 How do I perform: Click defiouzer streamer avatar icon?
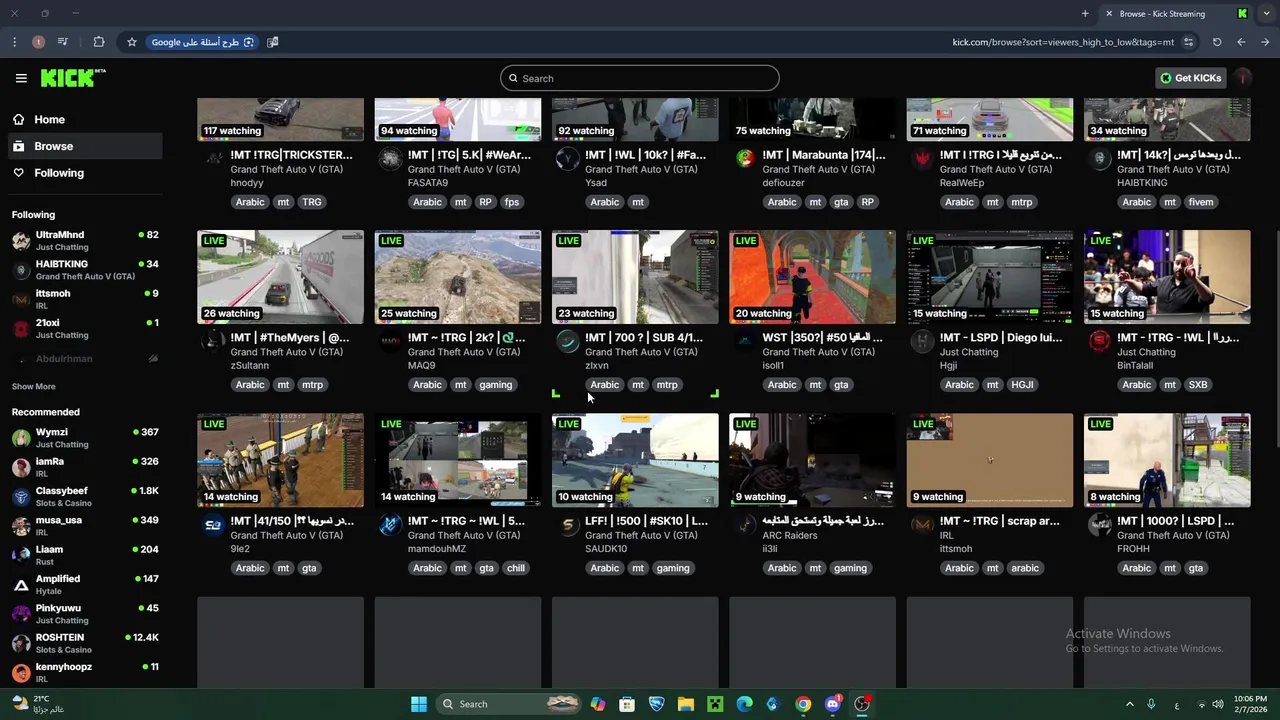tap(745, 159)
